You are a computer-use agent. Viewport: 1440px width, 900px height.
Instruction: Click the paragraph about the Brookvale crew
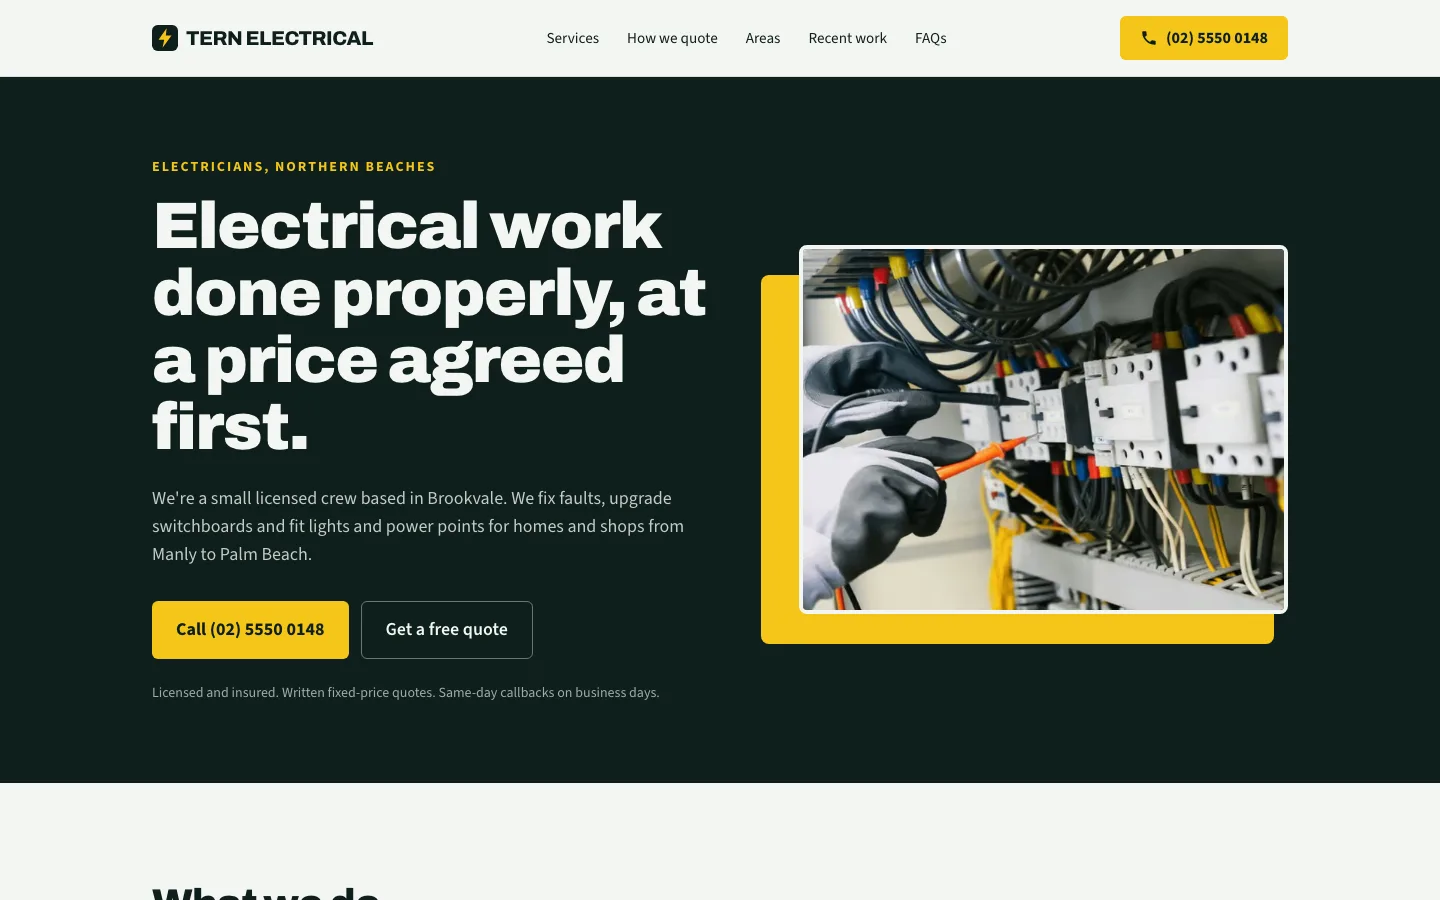click(418, 526)
